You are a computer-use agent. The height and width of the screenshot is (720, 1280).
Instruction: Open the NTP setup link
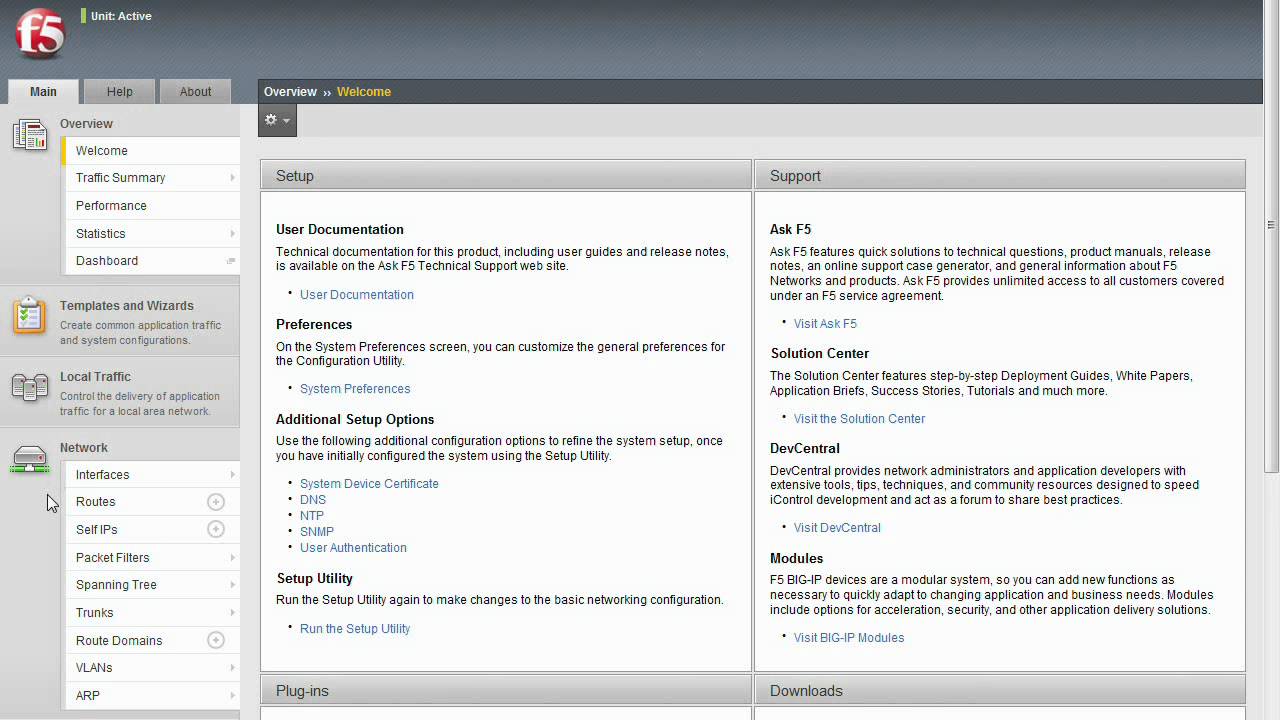[312, 516]
